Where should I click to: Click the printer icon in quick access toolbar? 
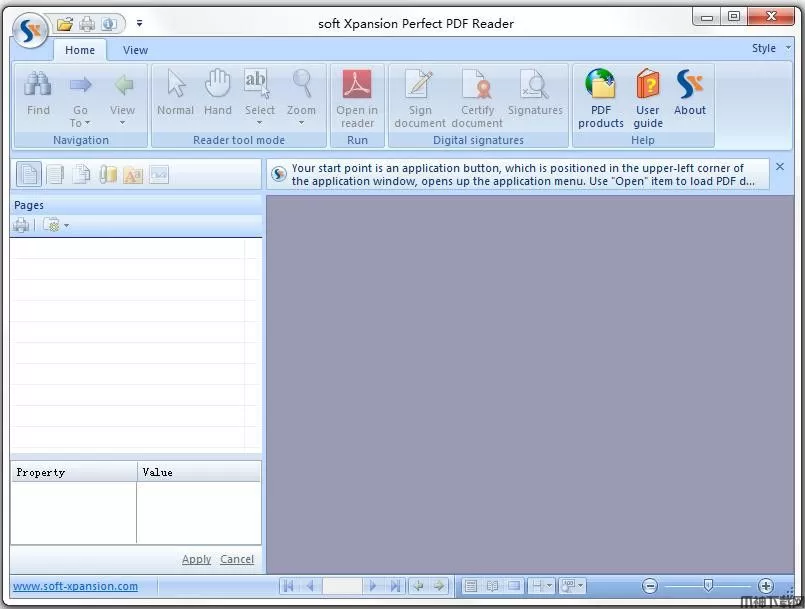click(x=87, y=24)
